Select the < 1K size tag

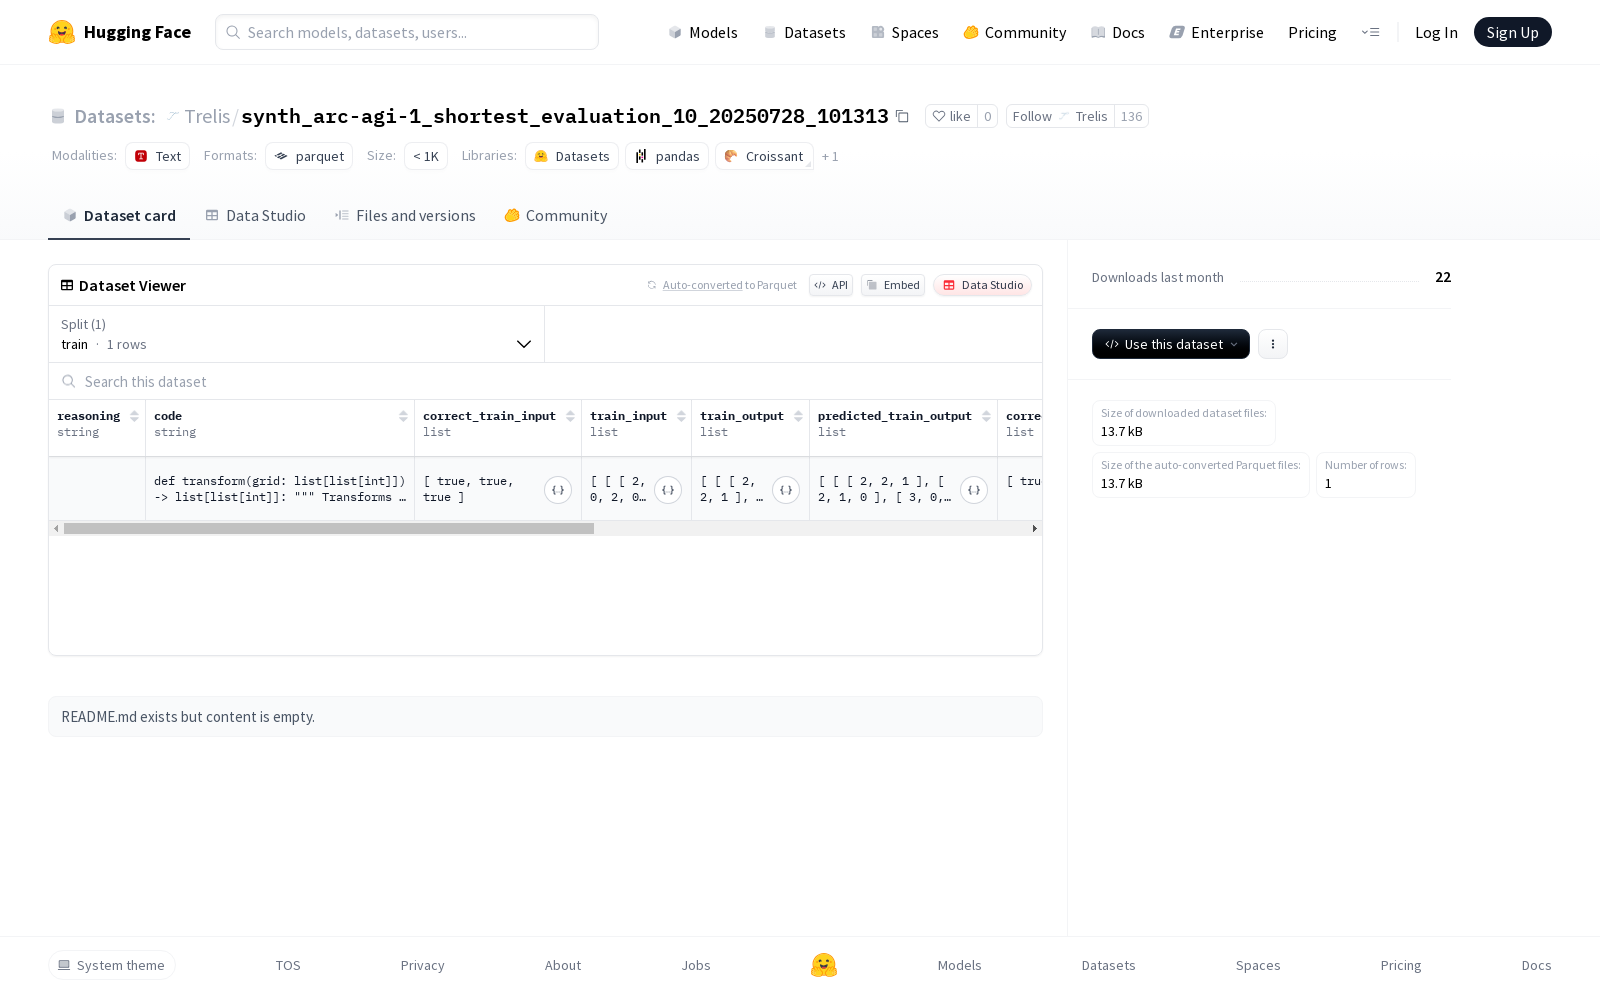point(426,156)
